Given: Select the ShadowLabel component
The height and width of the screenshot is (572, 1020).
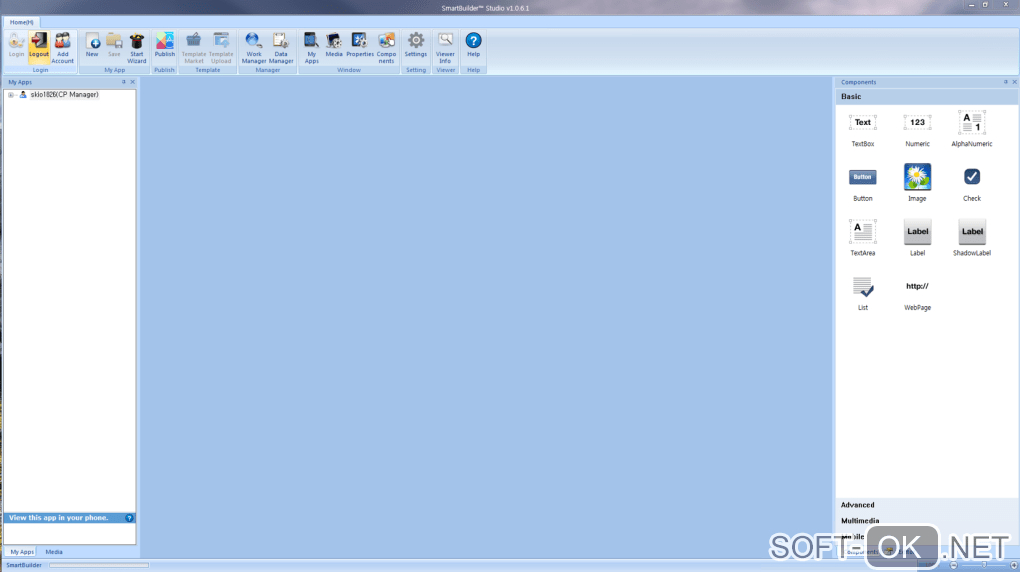Looking at the screenshot, I should [x=972, y=238].
